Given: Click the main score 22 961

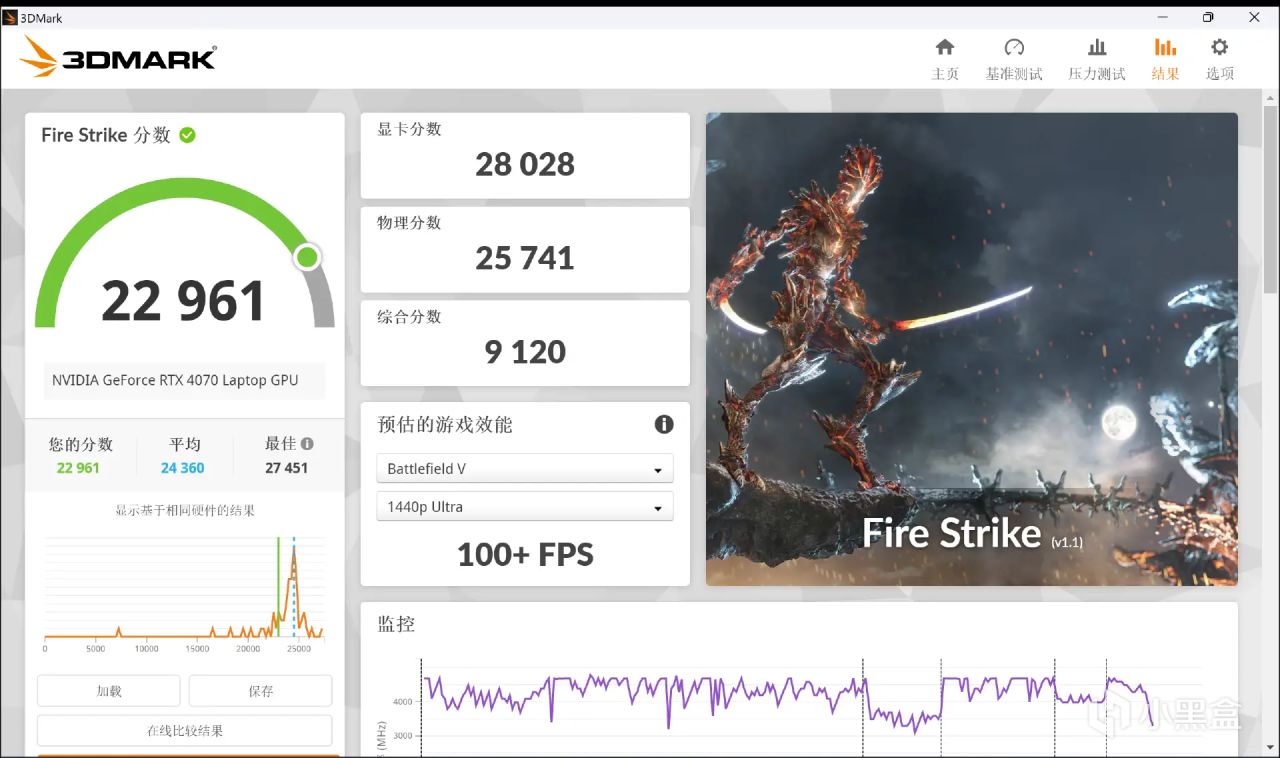Looking at the screenshot, I should (x=184, y=301).
